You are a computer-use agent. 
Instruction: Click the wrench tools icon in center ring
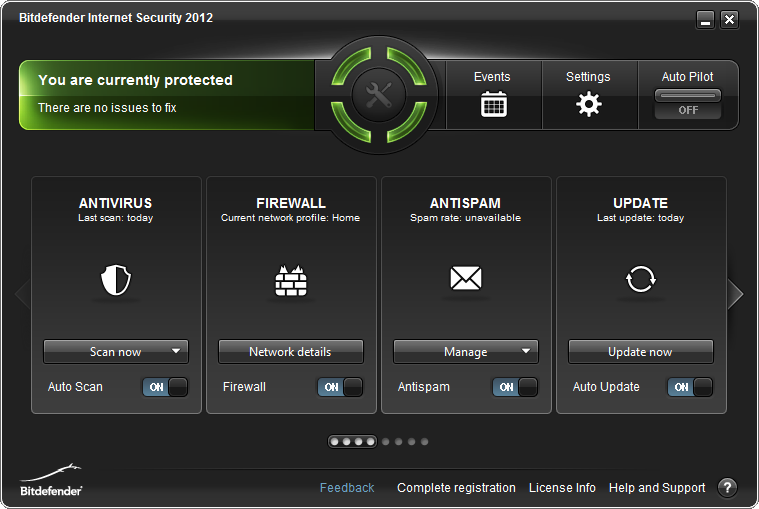pyautogui.click(x=379, y=95)
